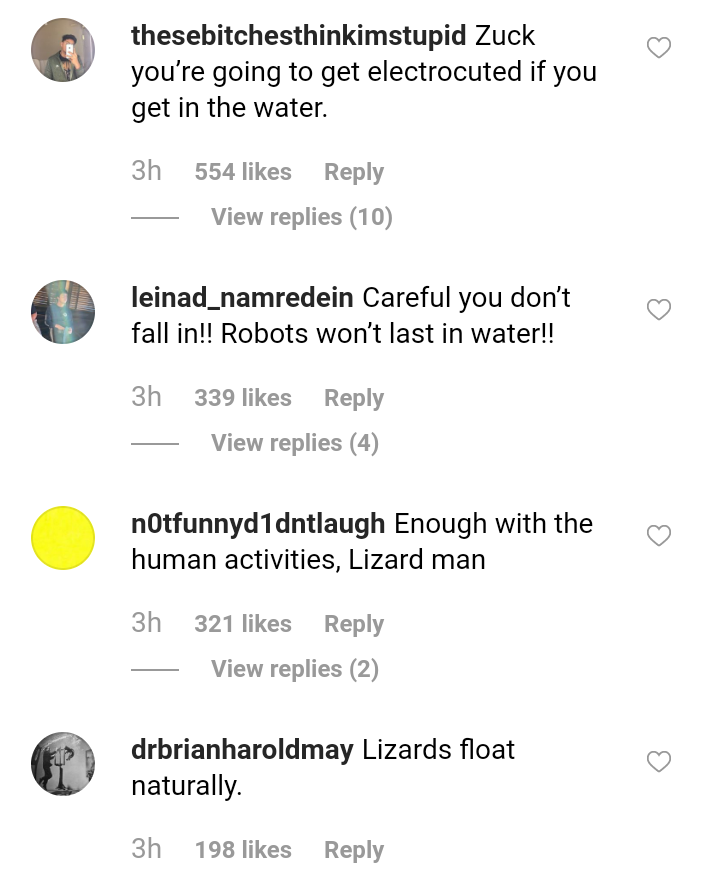Reply to the Lizards float naturally comment
This screenshot has height=871, width=714.
[353, 850]
